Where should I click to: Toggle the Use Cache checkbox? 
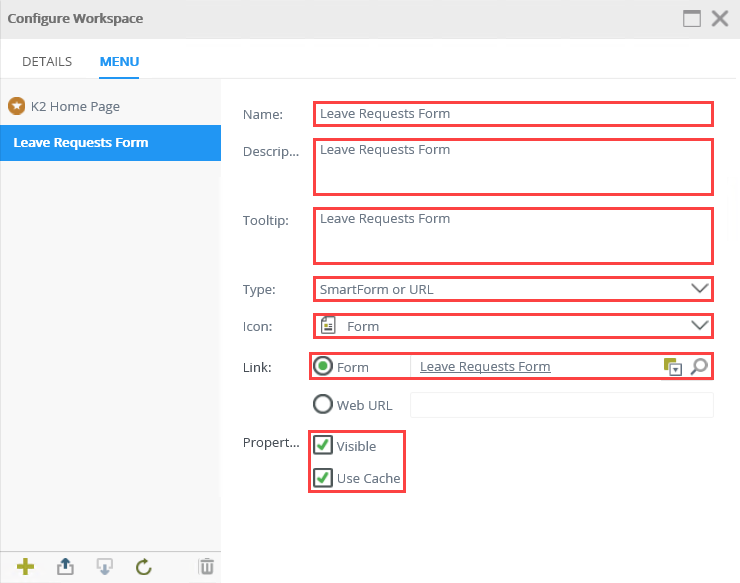pyautogui.click(x=323, y=477)
